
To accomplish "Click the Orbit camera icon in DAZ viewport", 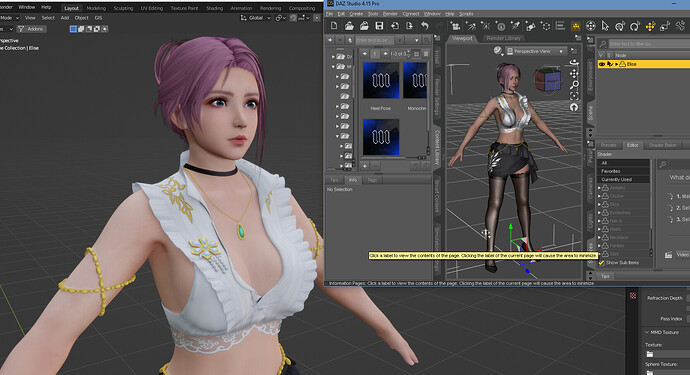I will (574, 62).
